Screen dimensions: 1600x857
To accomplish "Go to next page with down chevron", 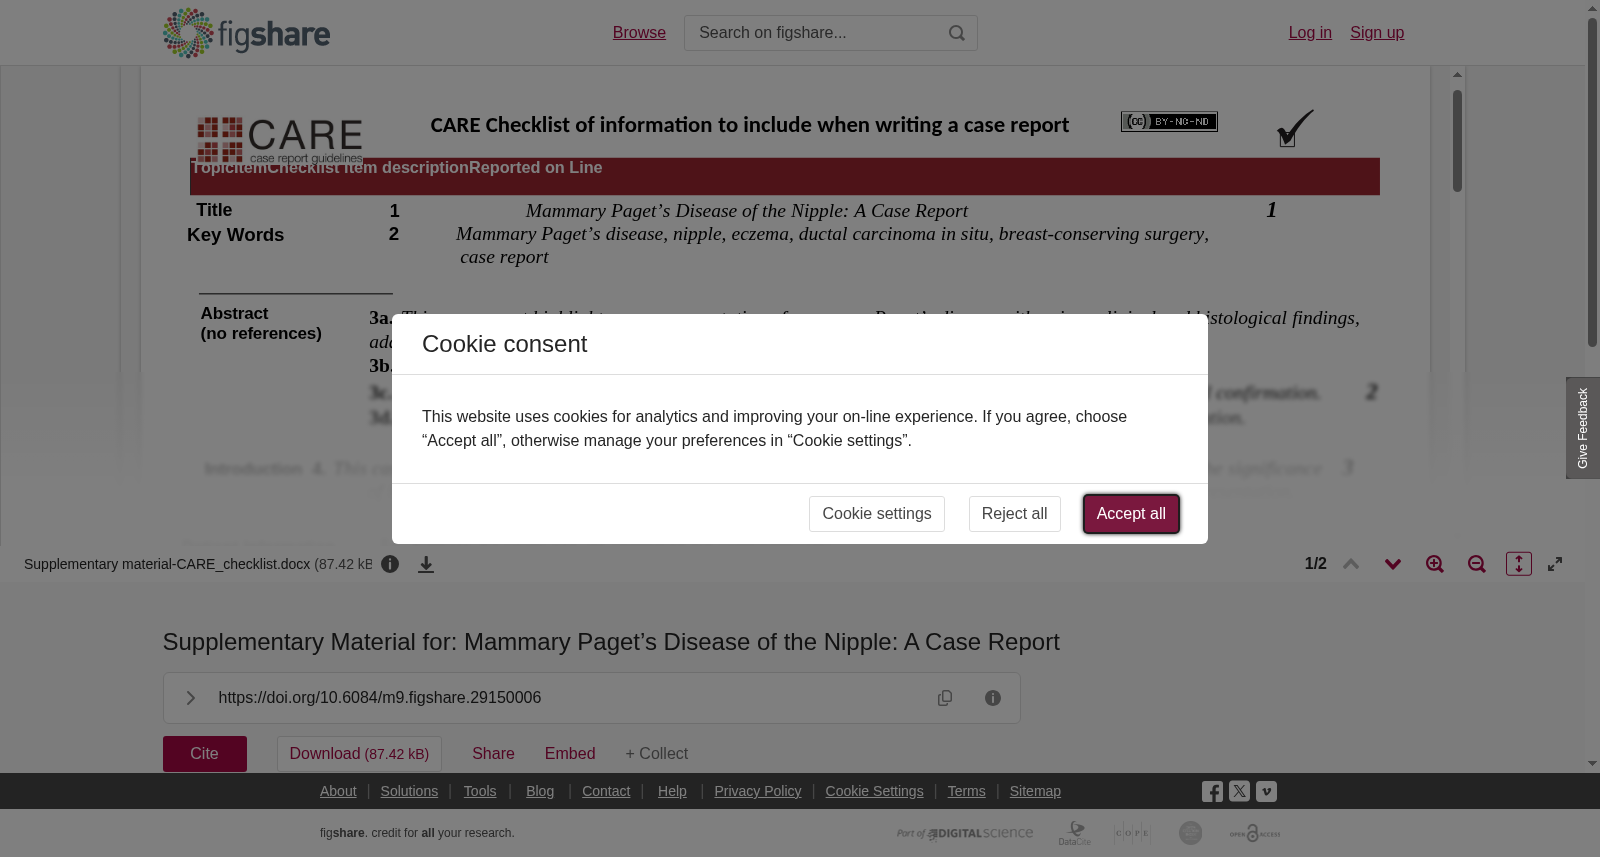I will tap(1393, 564).
